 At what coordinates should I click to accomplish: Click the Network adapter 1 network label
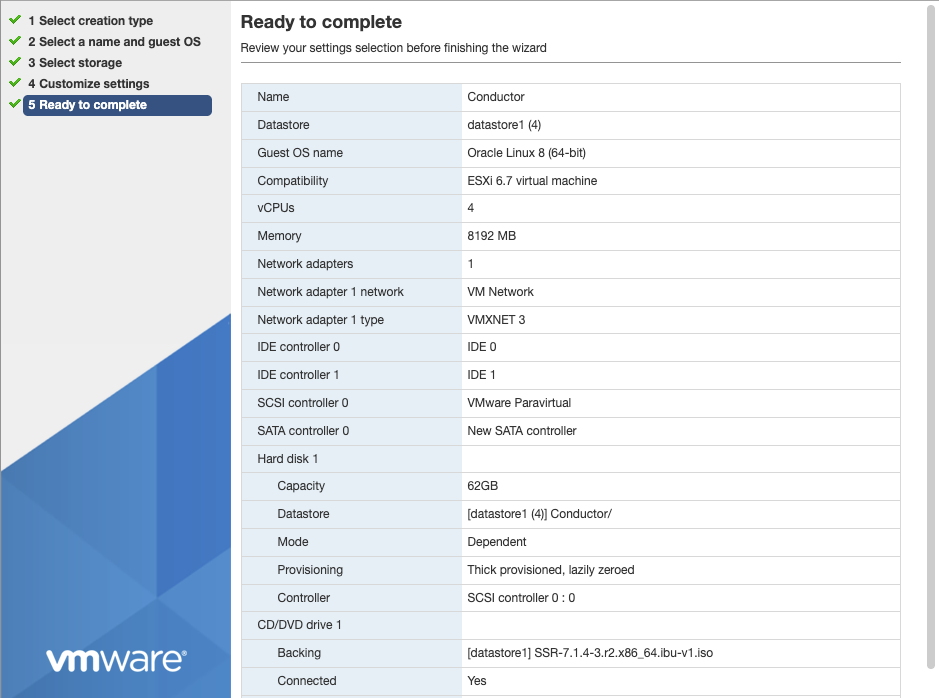[x=331, y=292]
